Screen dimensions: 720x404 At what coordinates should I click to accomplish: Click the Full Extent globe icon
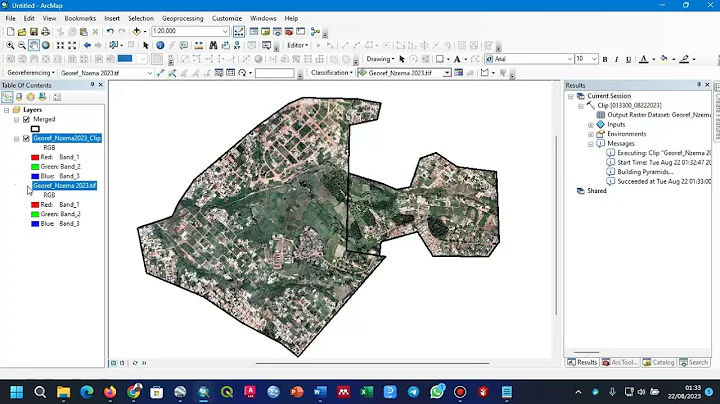45,45
